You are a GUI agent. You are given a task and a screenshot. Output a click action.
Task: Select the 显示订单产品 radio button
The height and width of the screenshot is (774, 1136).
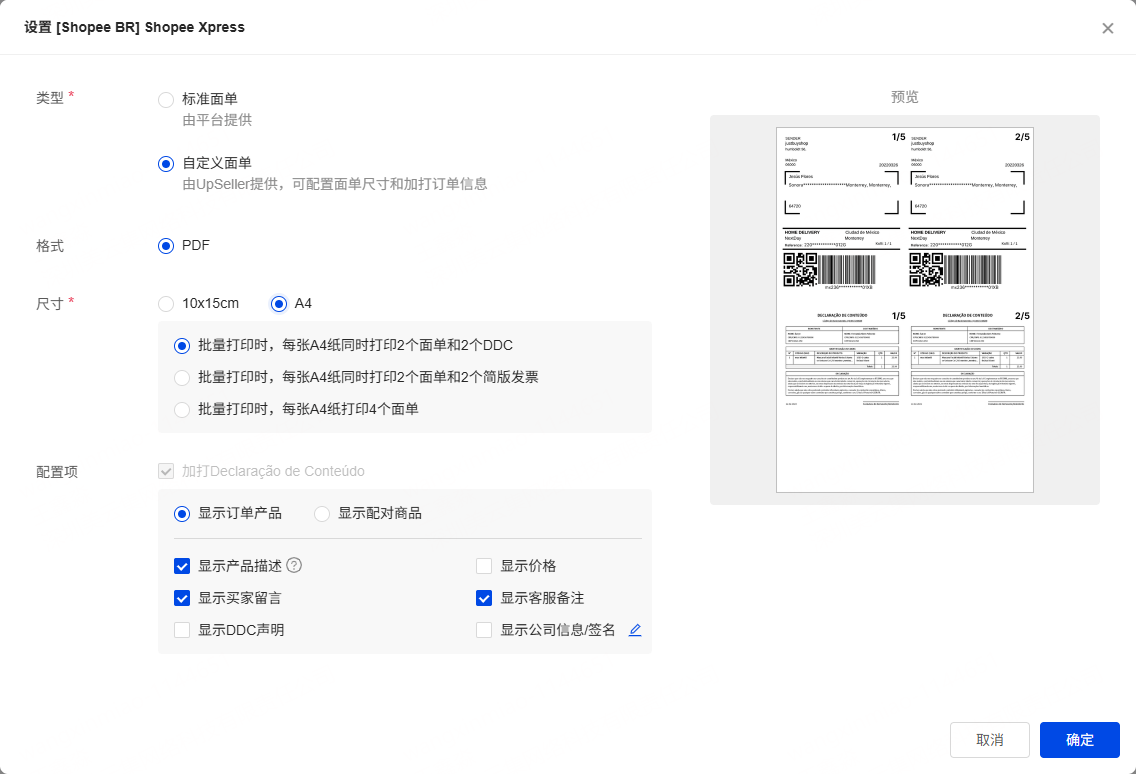[x=182, y=514]
